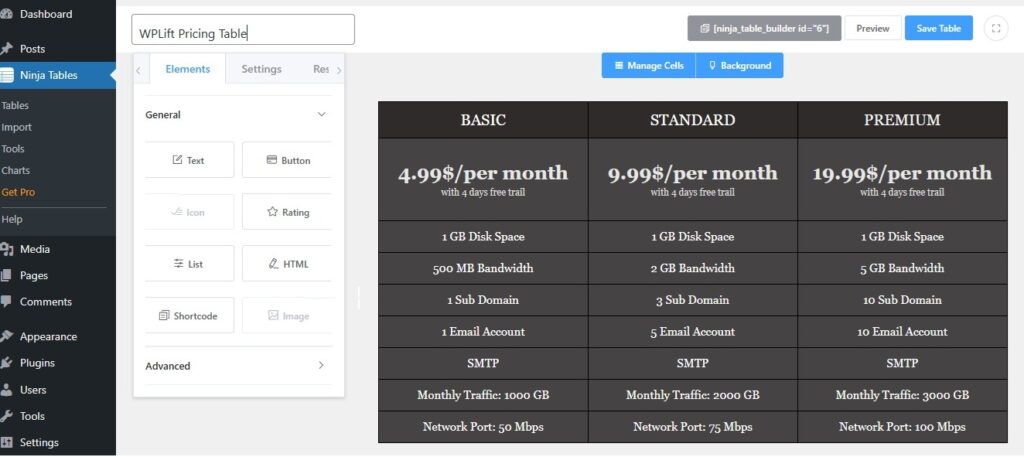Add an HTML element

(x=287, y=264)
